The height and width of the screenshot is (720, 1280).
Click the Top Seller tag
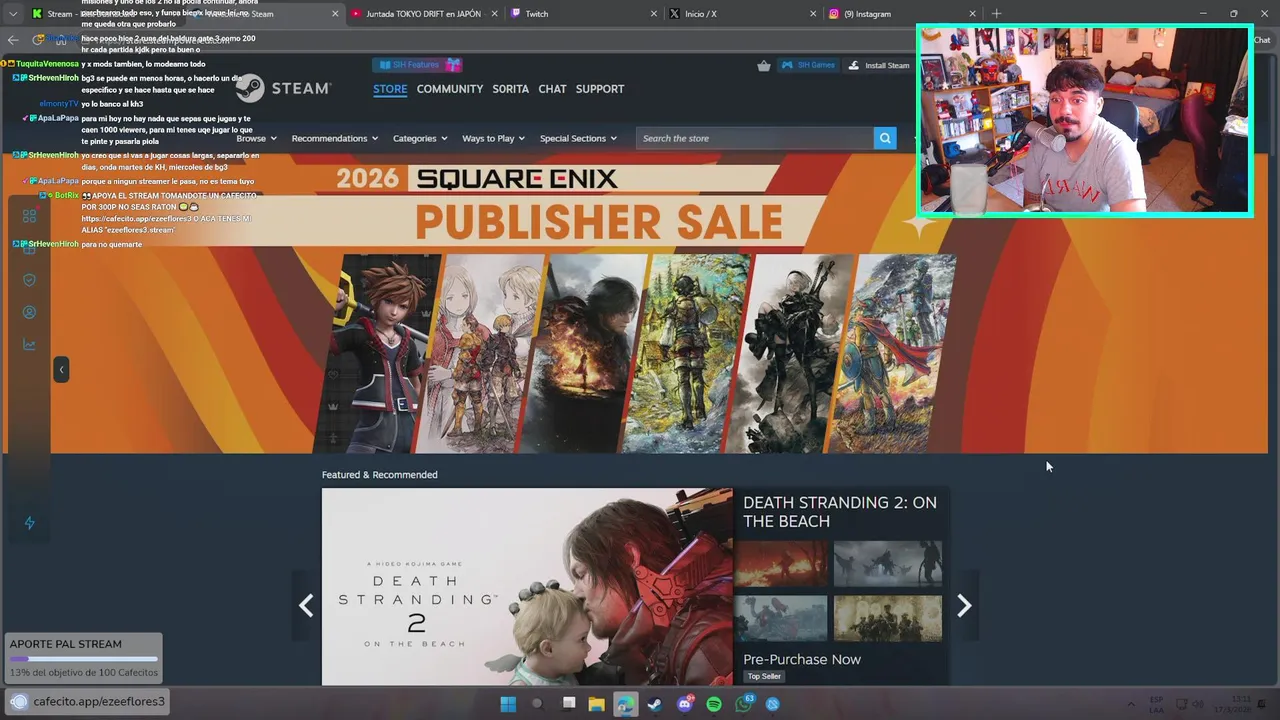click(764, 676)
